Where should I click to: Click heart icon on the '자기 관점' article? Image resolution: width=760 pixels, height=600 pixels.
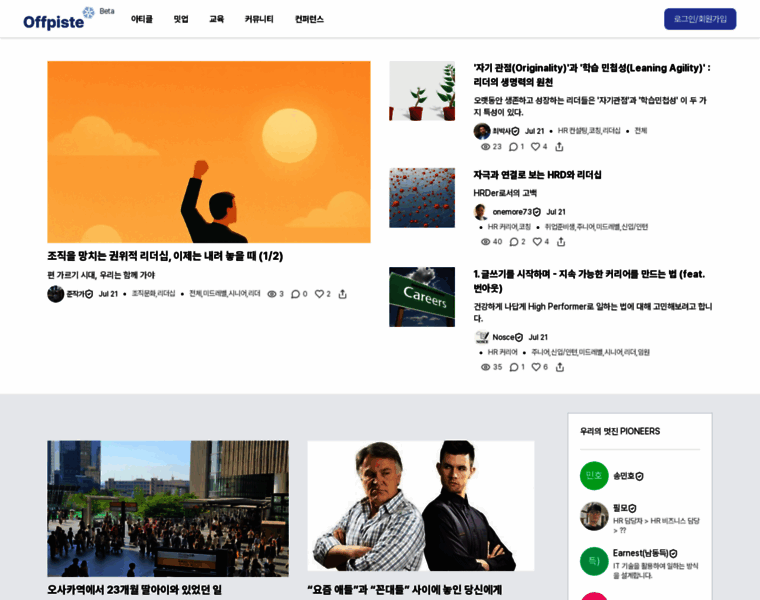point(536,147)
